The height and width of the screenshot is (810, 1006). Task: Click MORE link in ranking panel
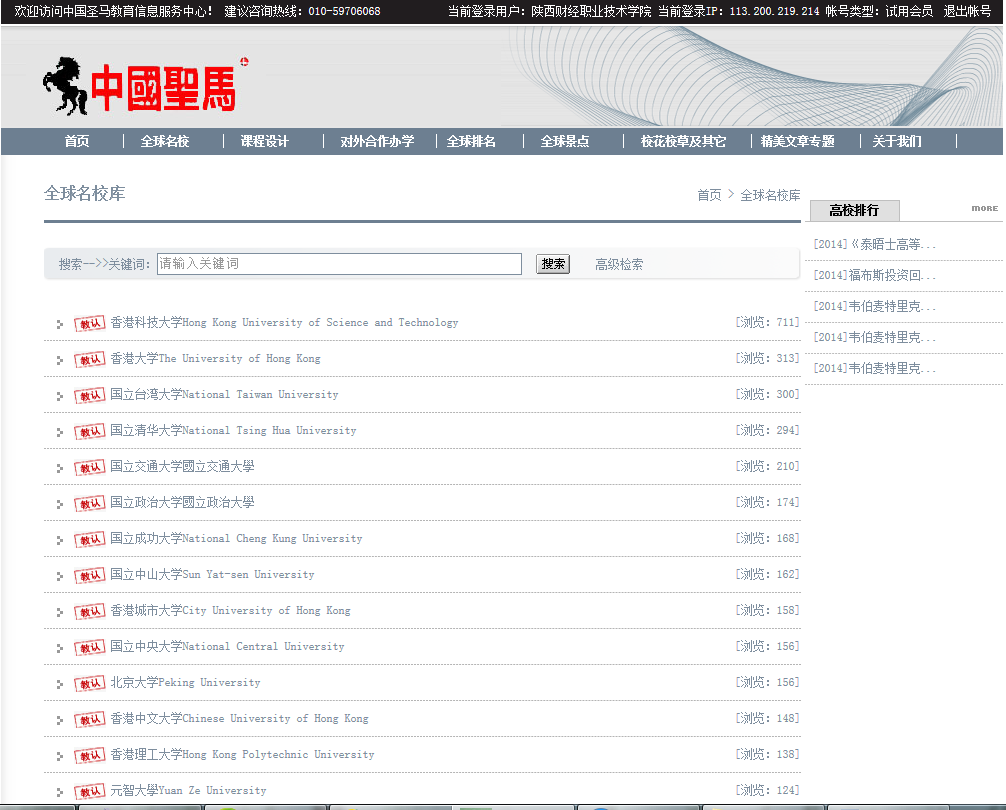pyautogui.click(x=984, y=208)
